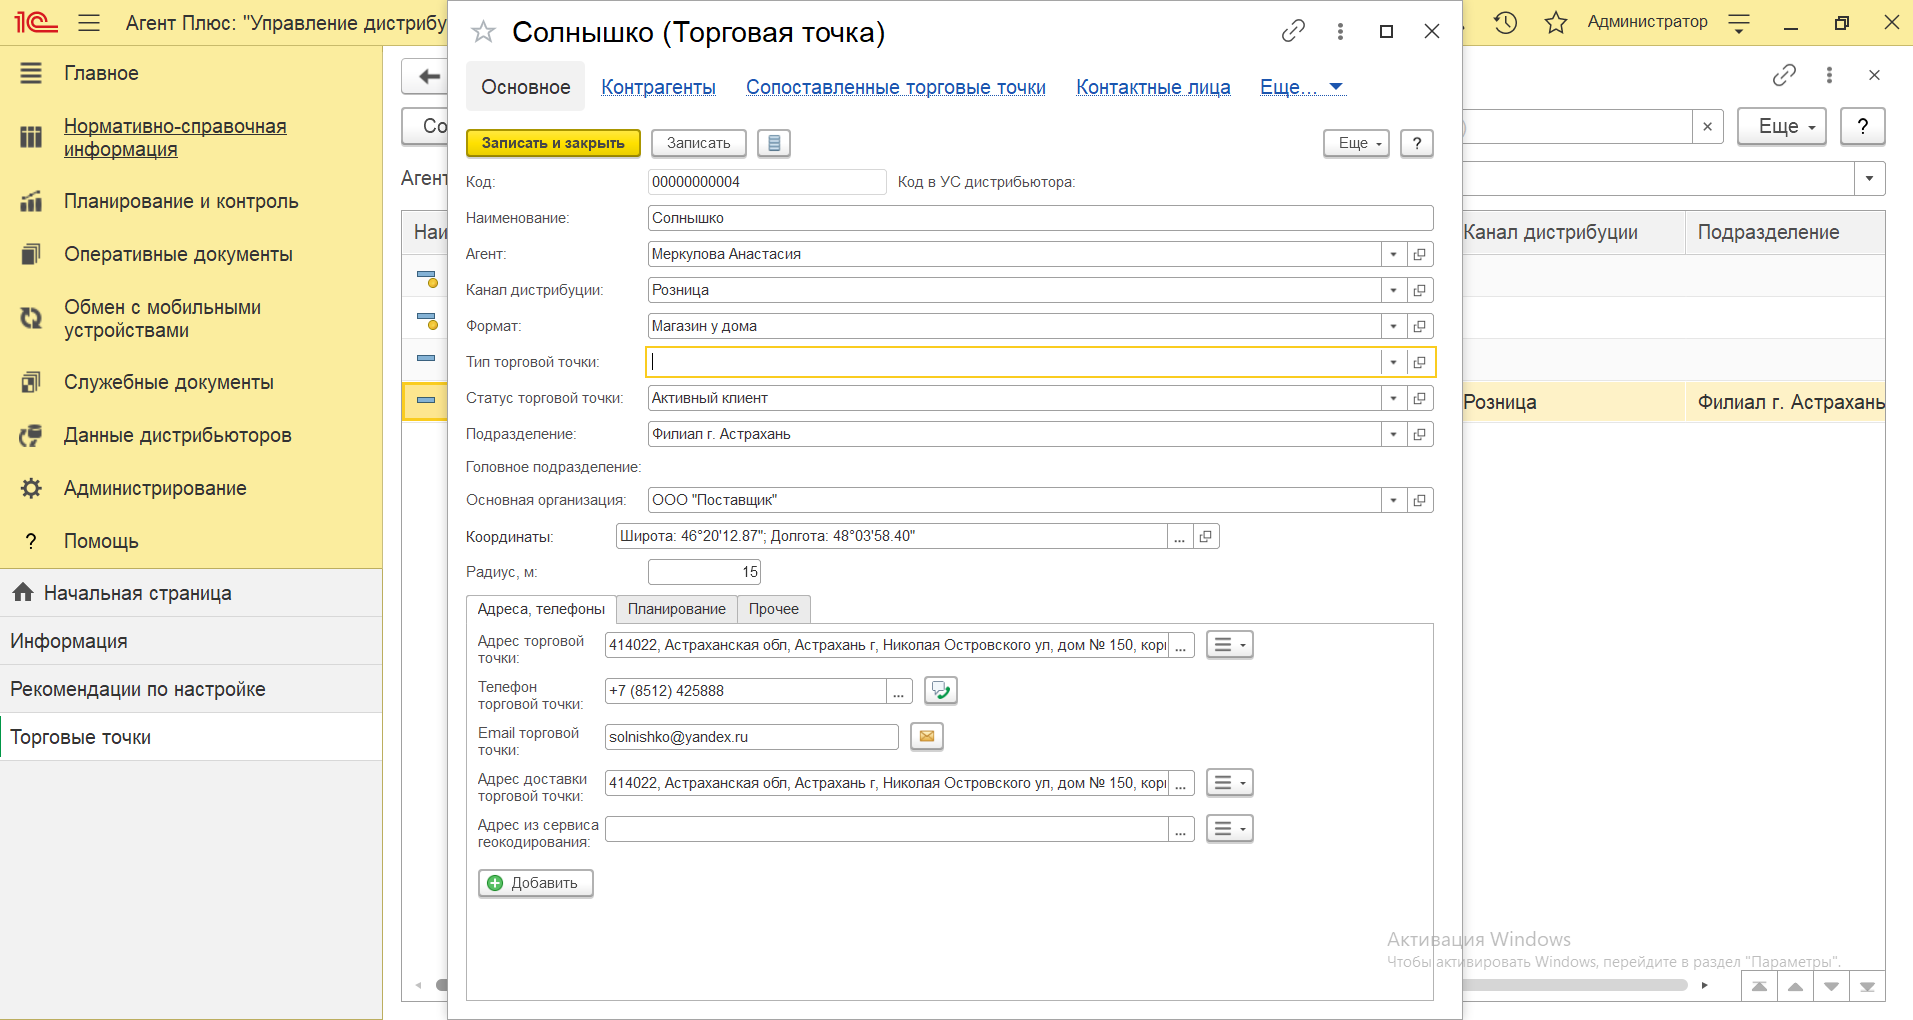Copy link to the Солнышко form
This screenshot has width=1913, height=1020.
1293,32
